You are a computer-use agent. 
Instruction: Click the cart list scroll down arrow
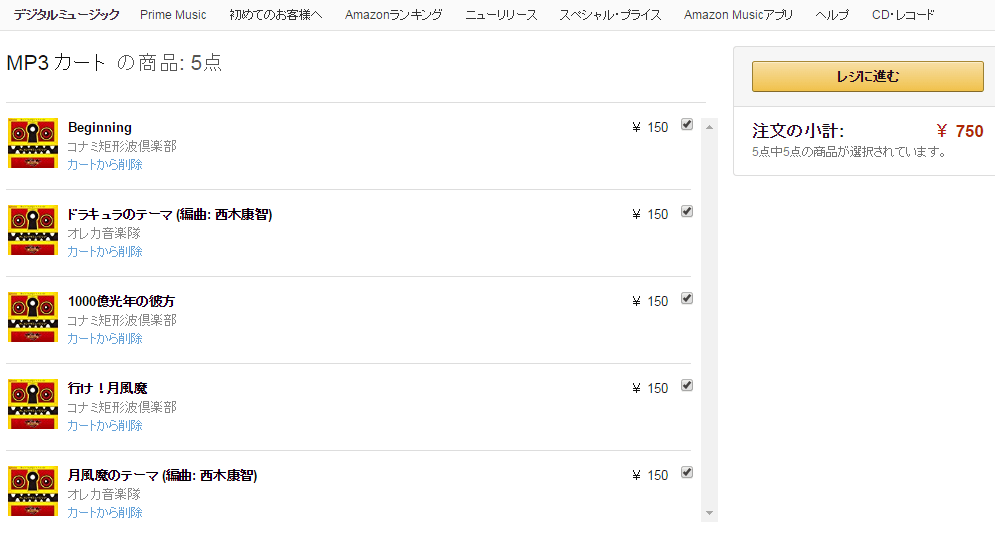pos(710,513)
